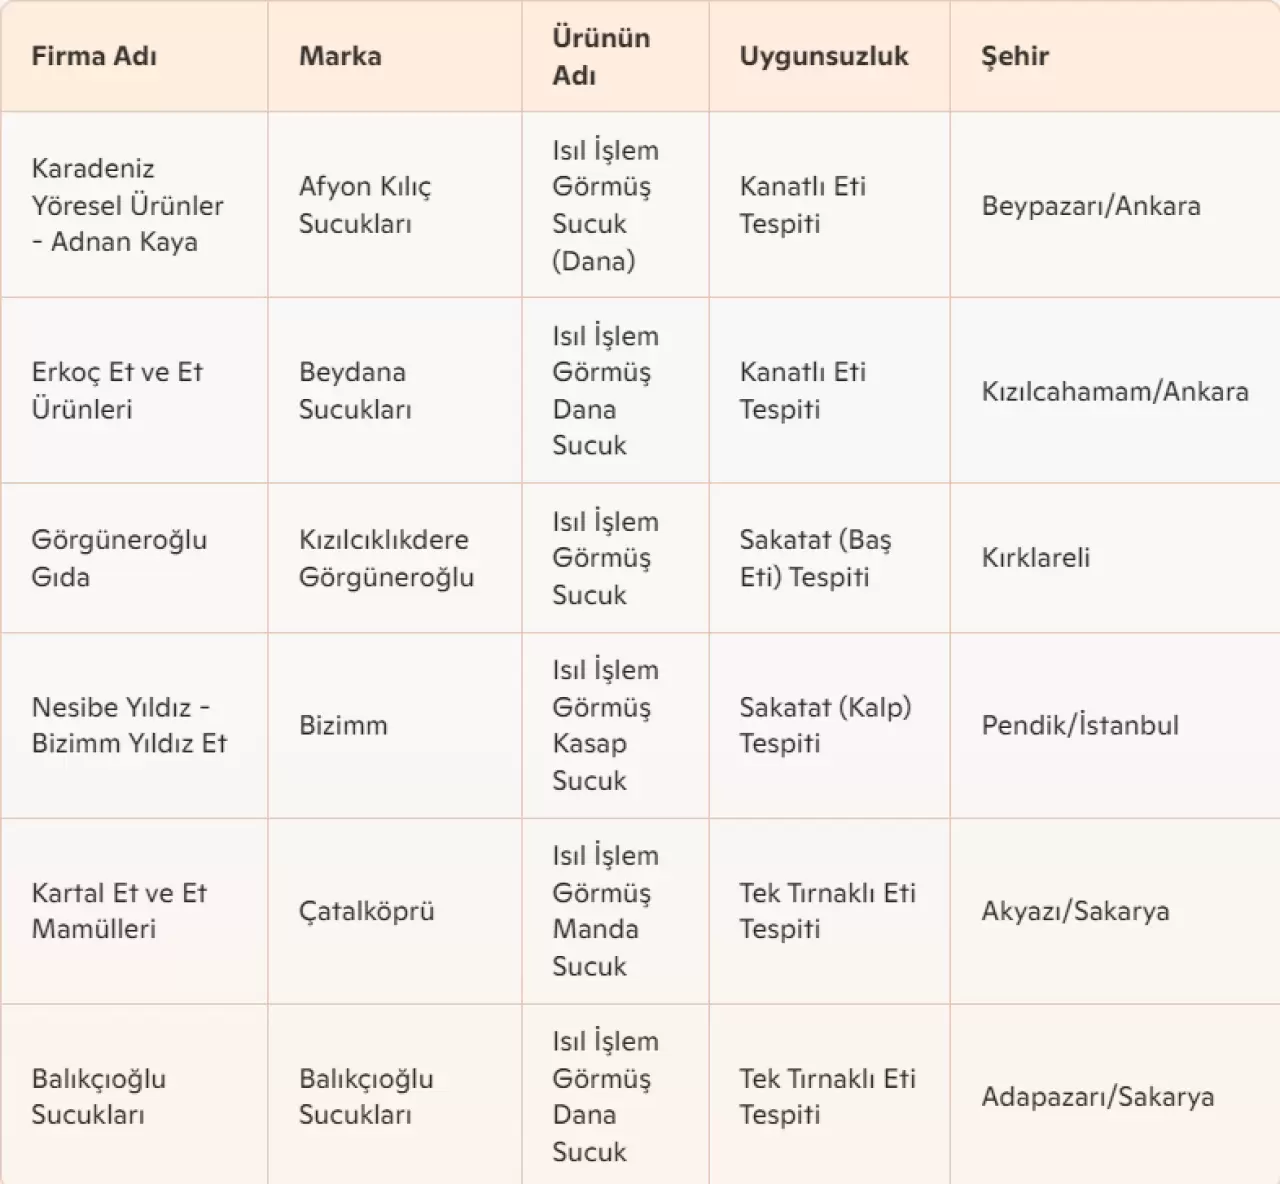Viewport: 1280px width, 1184px height.
Task: Select the 'Beydana Sucukları' brand cell
Action: click(355, 390)
